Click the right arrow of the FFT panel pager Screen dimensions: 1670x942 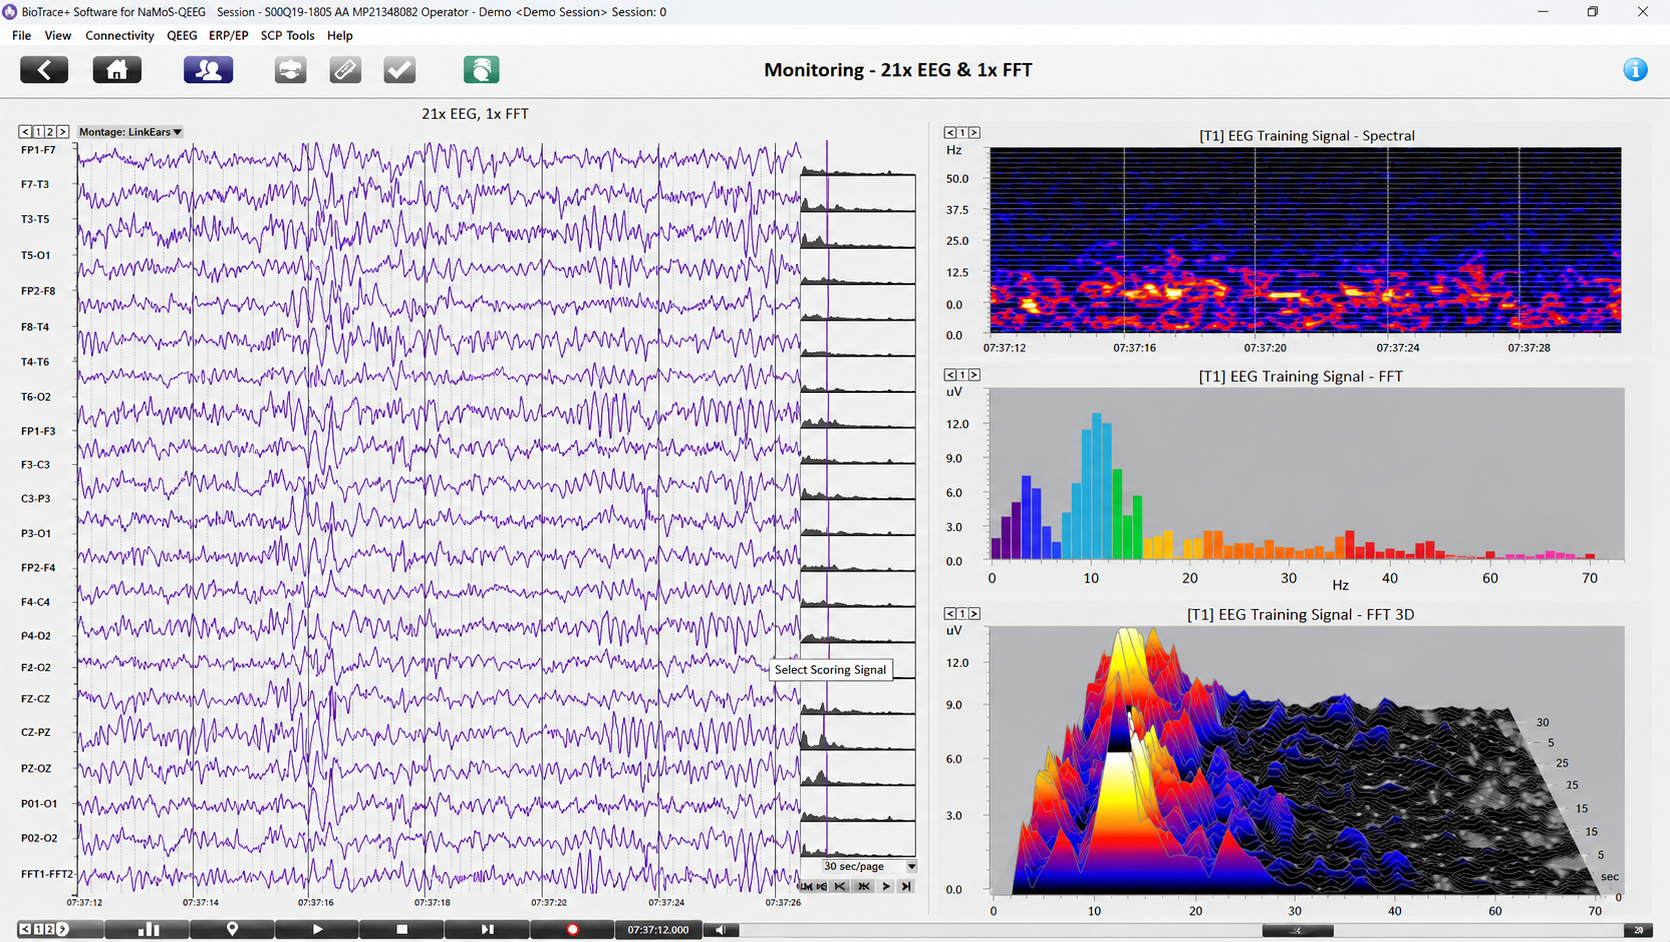[x=975, y=375]
